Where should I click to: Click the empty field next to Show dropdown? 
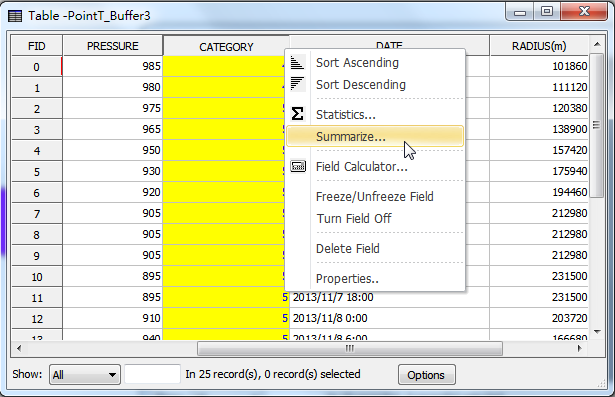(152, 374)
